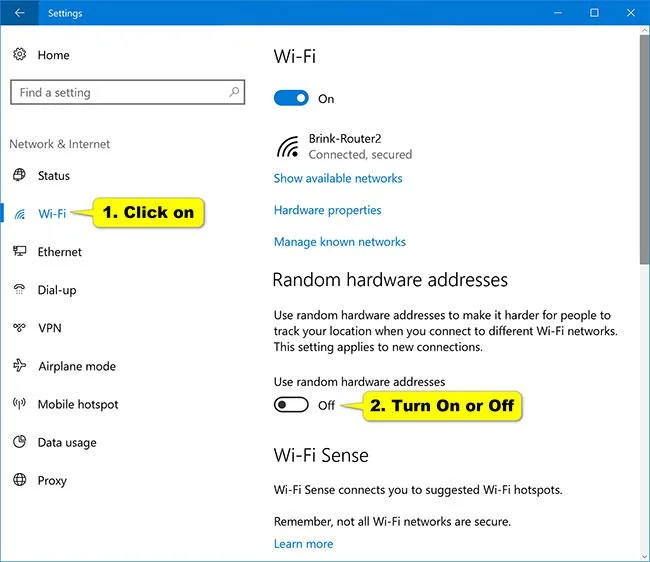The image size is (650, 562).
Task: Close the Settings window
Action: click(x=631, y=13)
